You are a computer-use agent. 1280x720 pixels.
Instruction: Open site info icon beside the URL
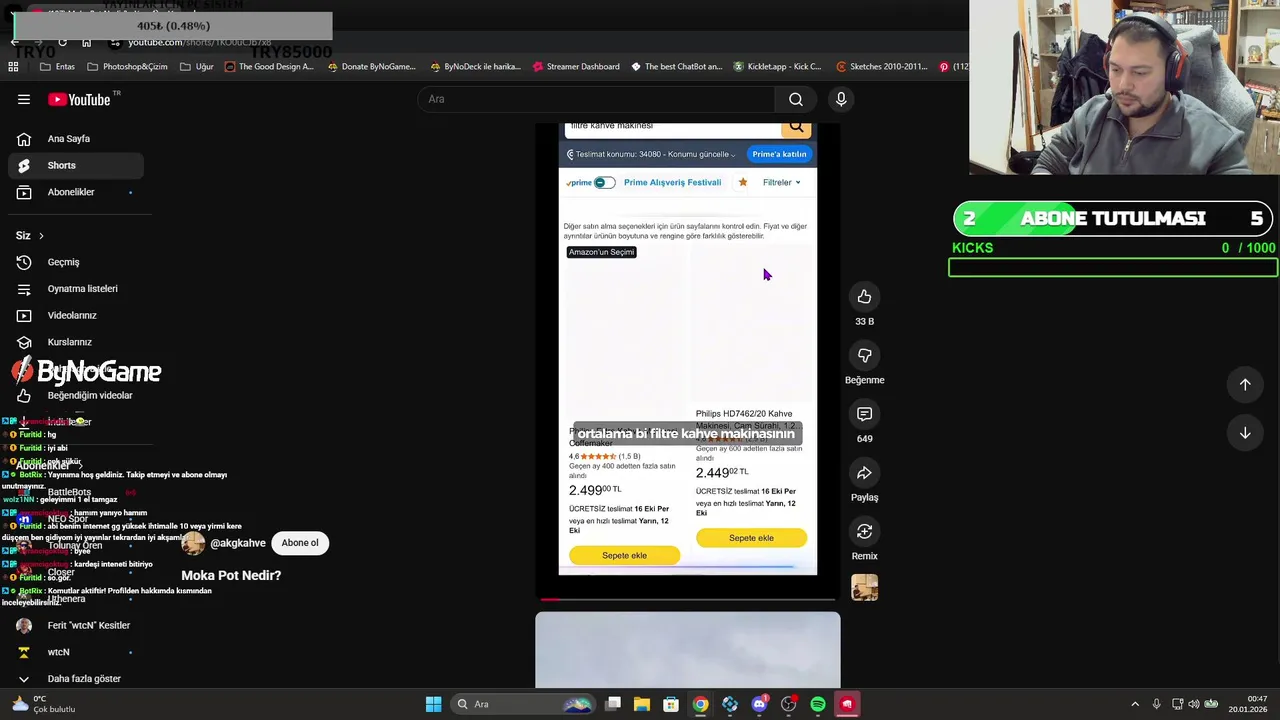click(x=115, y=42)
